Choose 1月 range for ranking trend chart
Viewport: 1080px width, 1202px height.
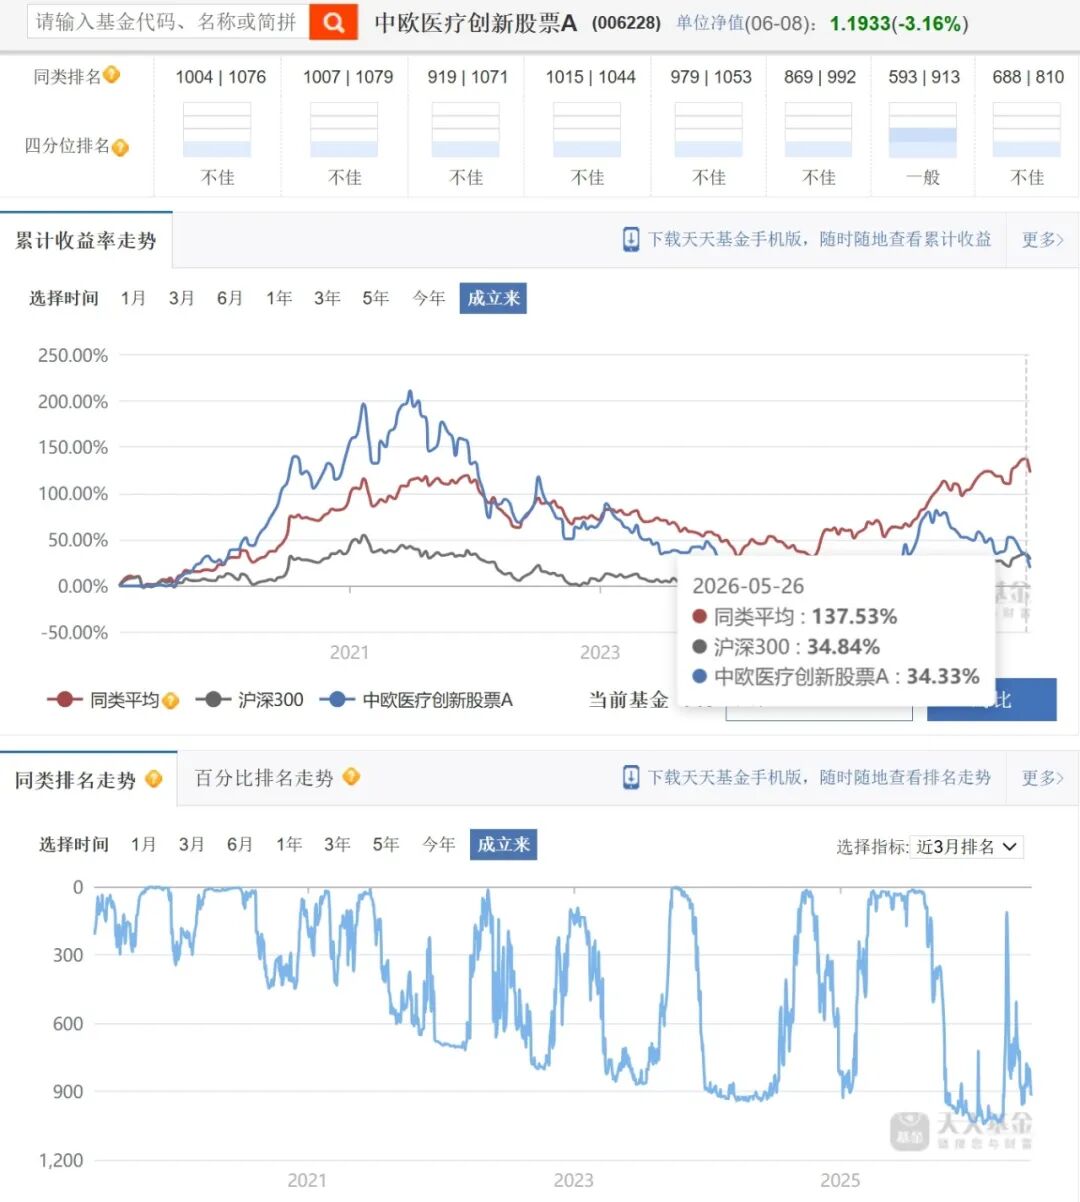coord(143,844)
